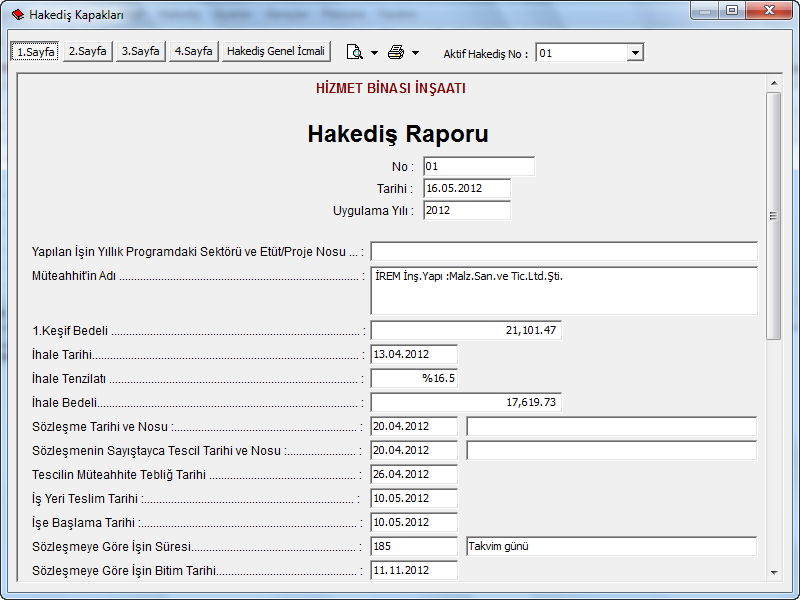Click the Hakediş Kapakları title bar app icon
Image resolution: width=800 pixels, height=600 pixels.
click(17, 15)
